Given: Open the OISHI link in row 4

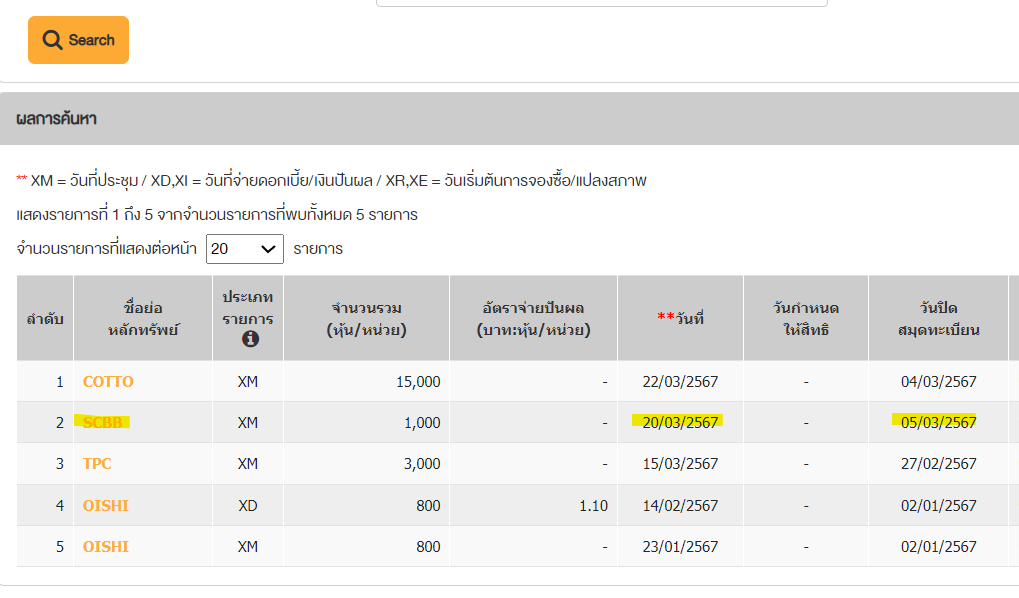Looking at the screenshot, I should (105, 505).
